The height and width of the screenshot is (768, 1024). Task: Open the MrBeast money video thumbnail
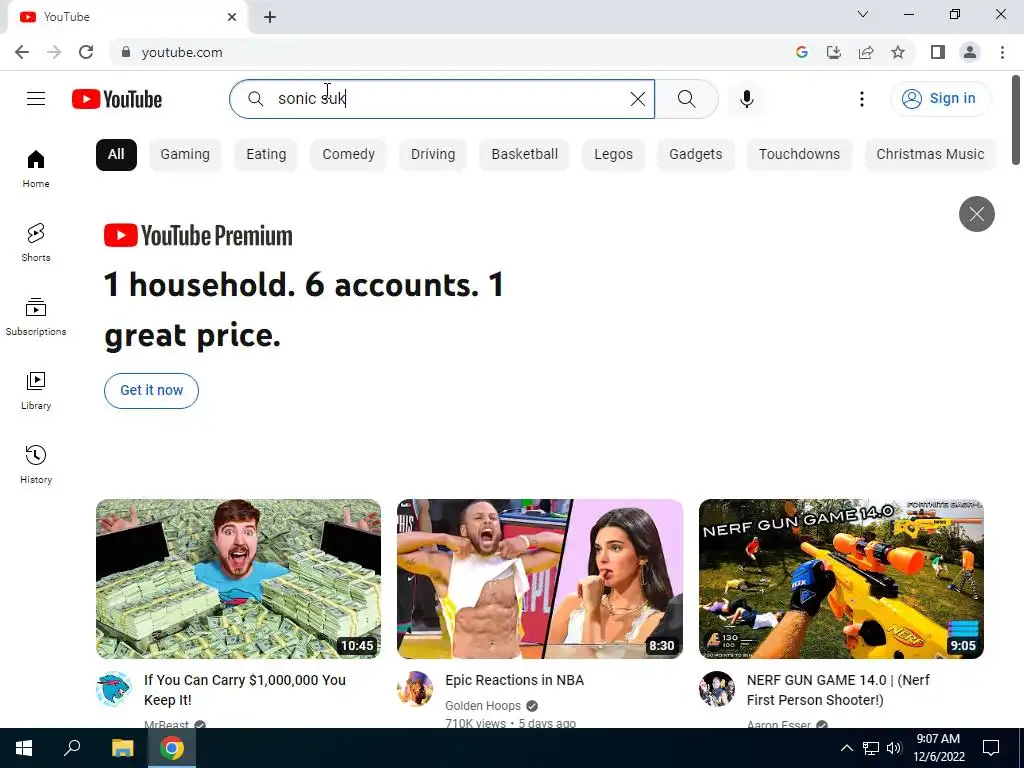[x=238, y=579]
